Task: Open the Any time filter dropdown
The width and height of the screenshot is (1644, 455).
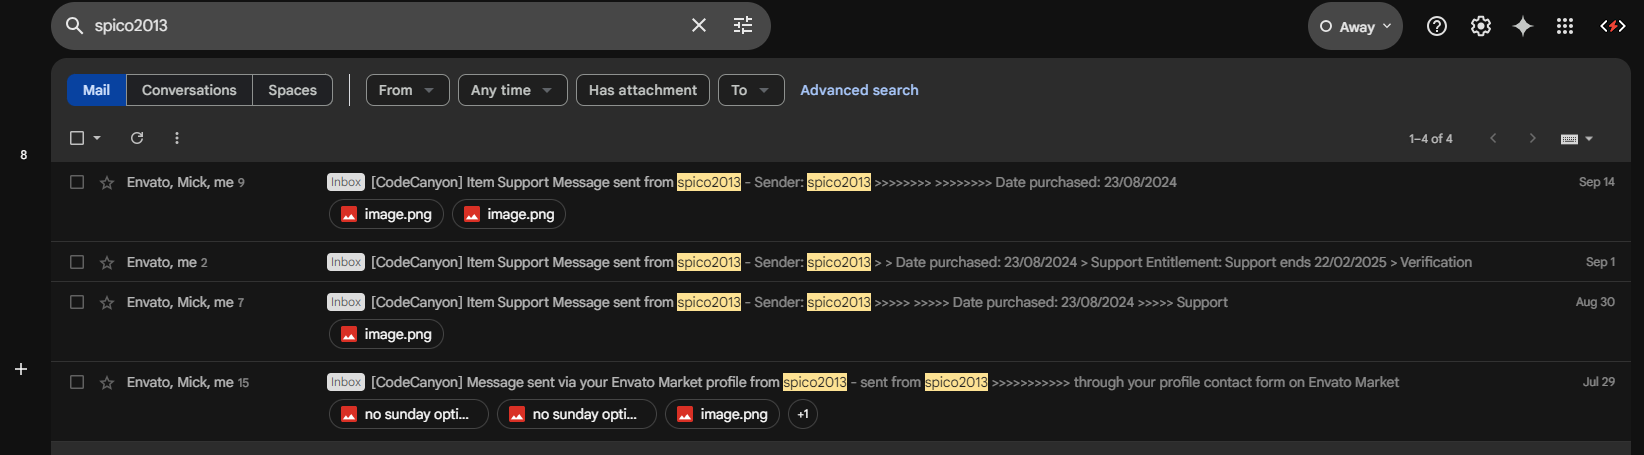Action: pos(512,90)
